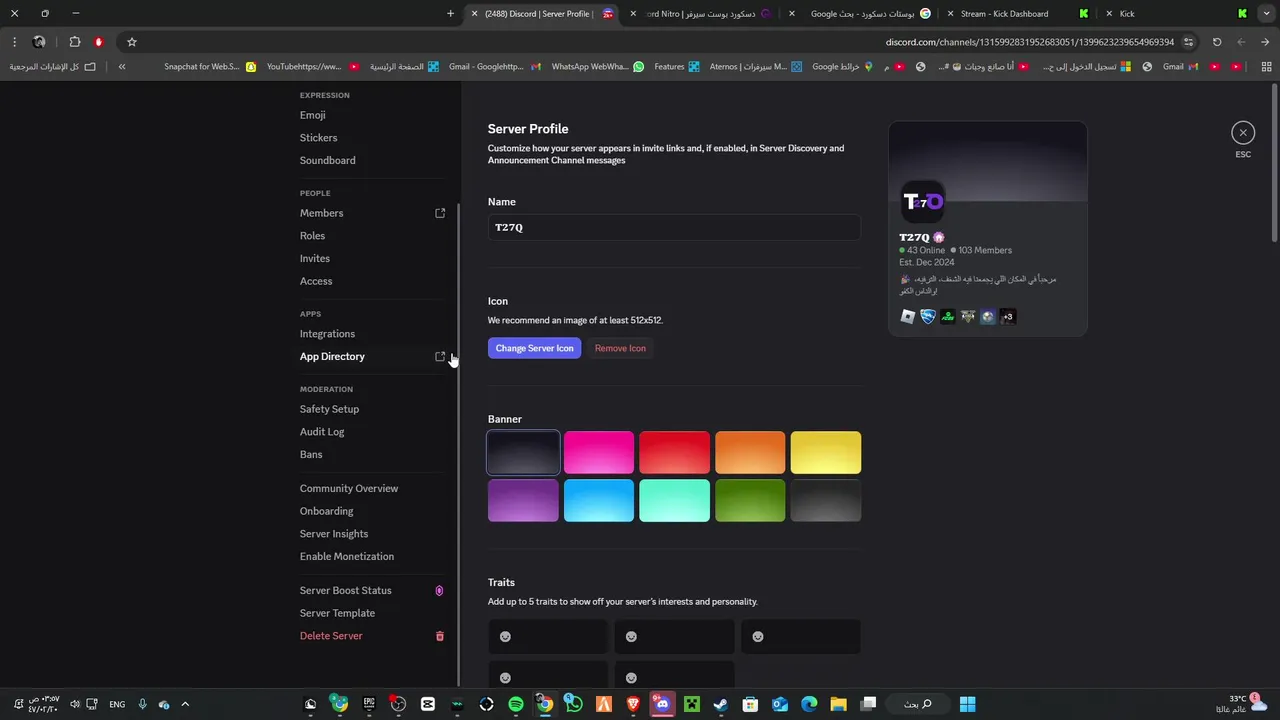Click the trash icon beside Delete Server
Viewport: 1280px width, 720px height.
point(439,636)
